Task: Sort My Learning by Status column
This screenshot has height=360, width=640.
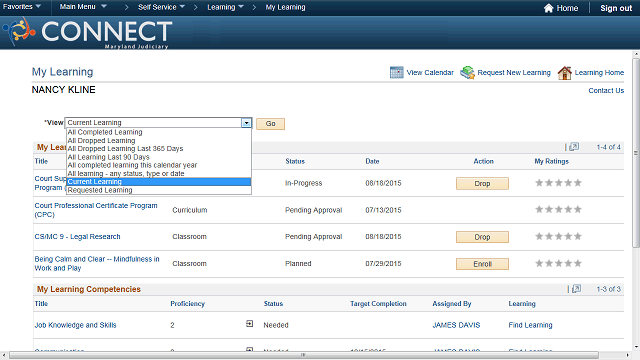Action: click(x=295, y=161)
